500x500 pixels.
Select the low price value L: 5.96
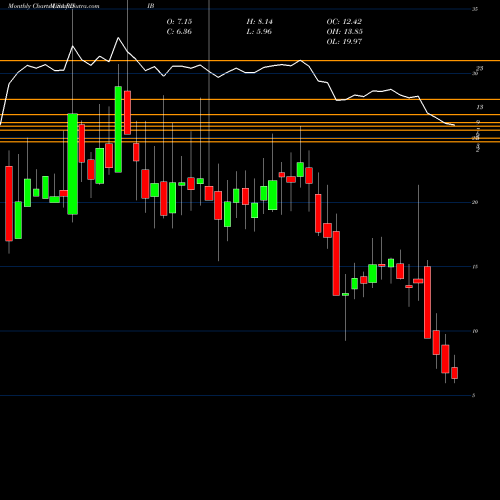pyautogui.click(x=259, y=32)
